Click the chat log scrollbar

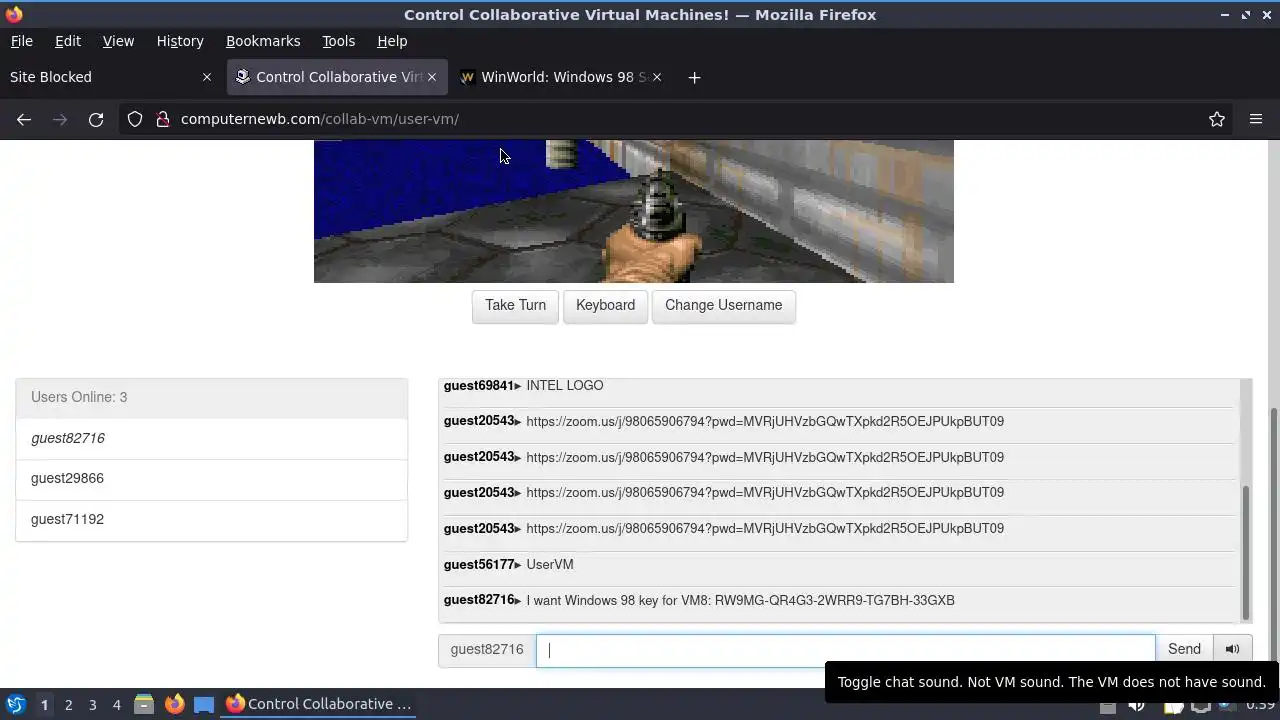[1246, 552]
